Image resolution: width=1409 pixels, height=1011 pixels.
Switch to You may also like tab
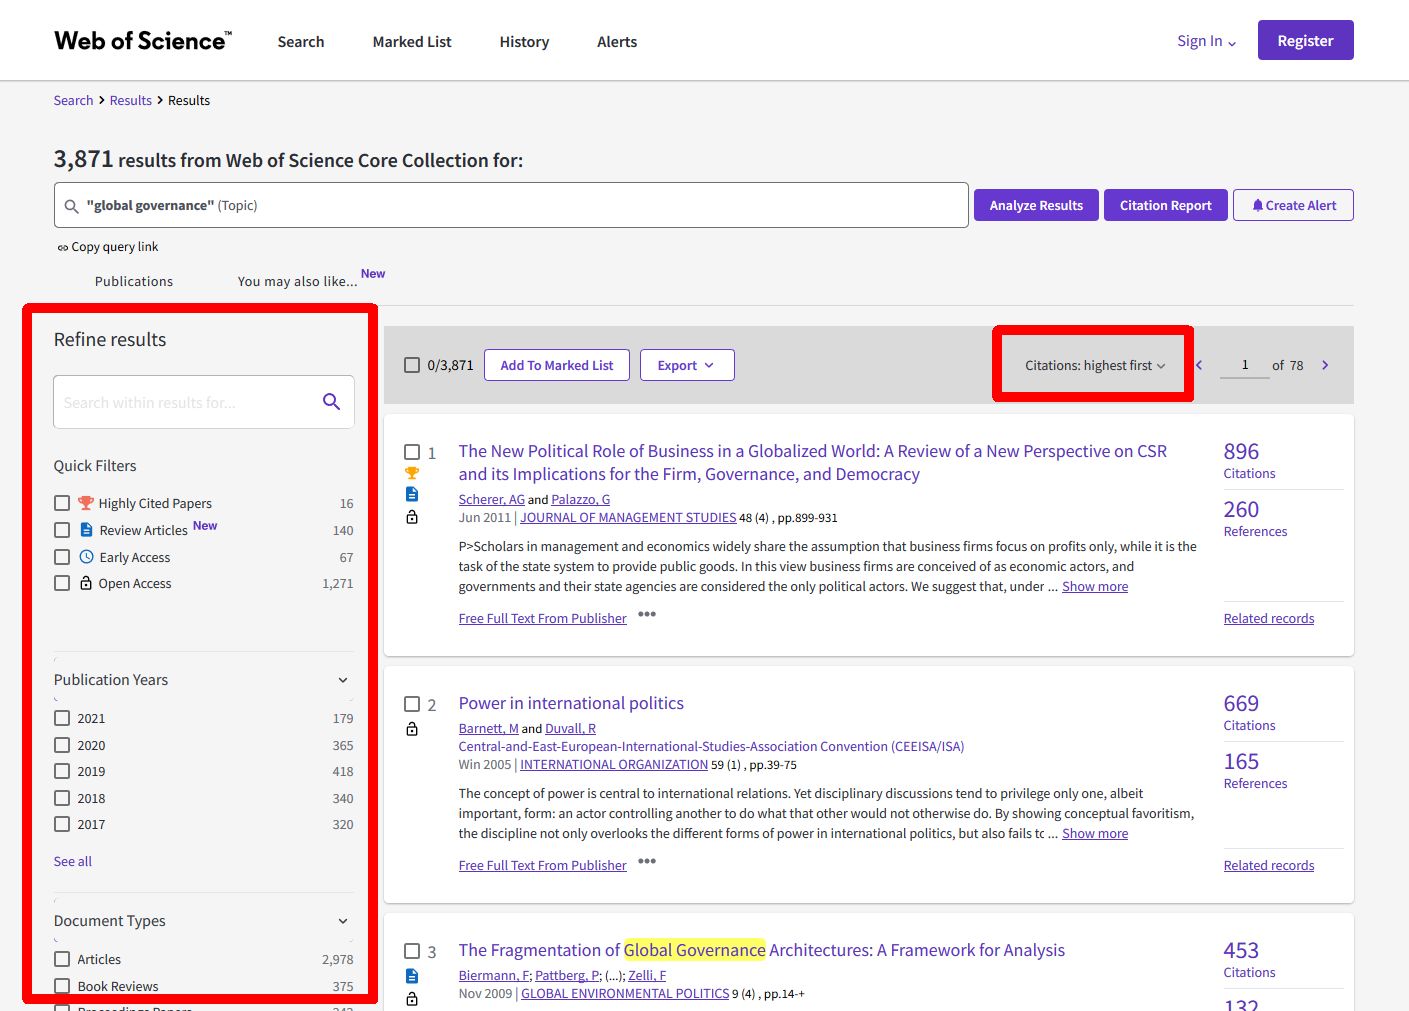coord(297,282)
